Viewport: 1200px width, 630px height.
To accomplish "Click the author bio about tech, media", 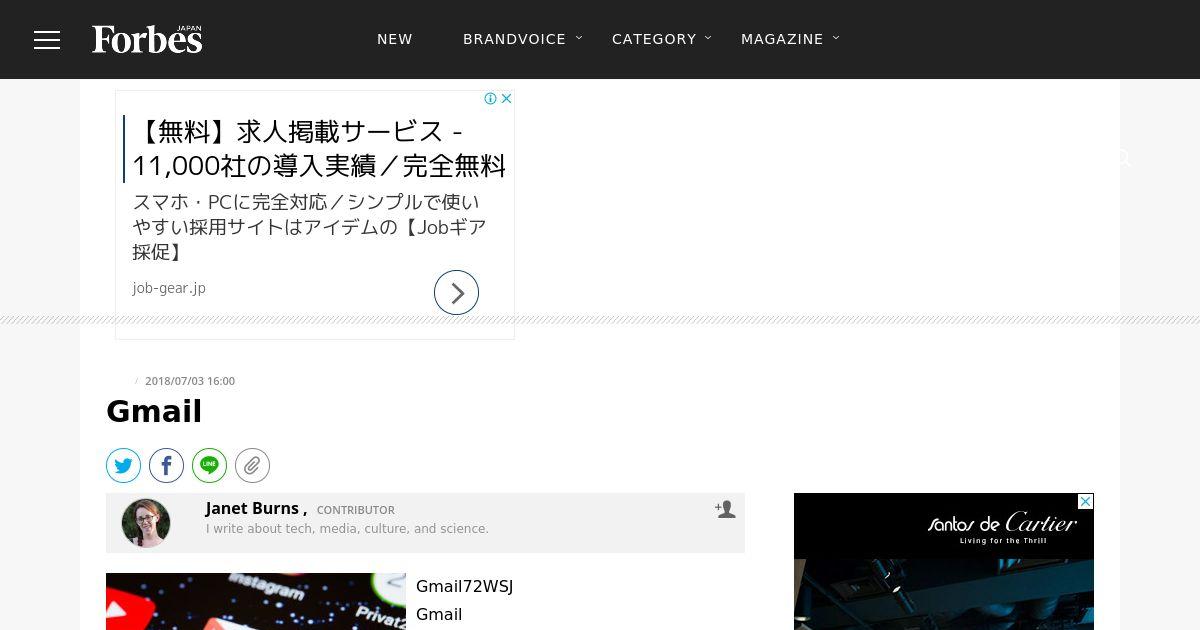I will (x=347, y=529).
